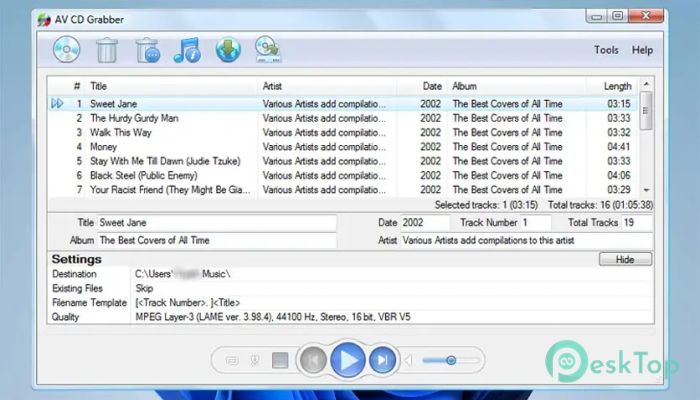The height and width of the screenshot is (400, 700).
Task: Click the Total tracks status text
Action: pyautogui.click(x=600, y=205)
